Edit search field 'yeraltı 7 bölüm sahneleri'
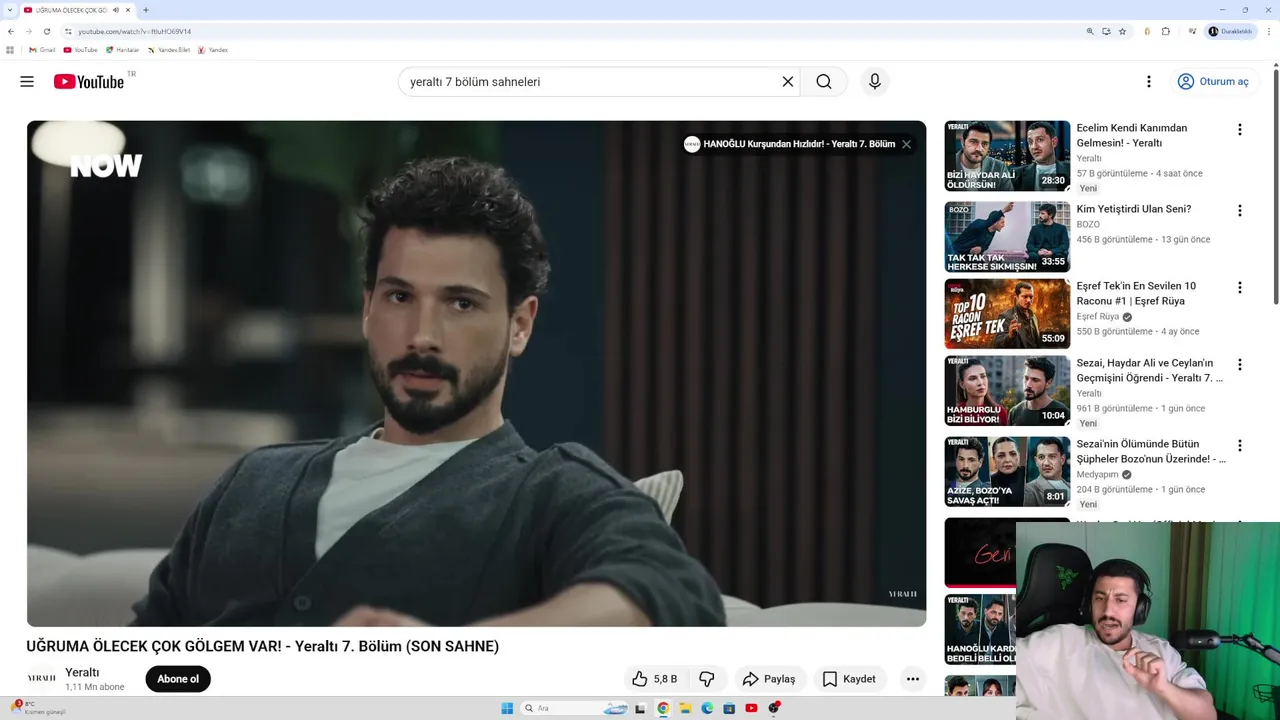1280x720 pixels. (x=590, y=82)
